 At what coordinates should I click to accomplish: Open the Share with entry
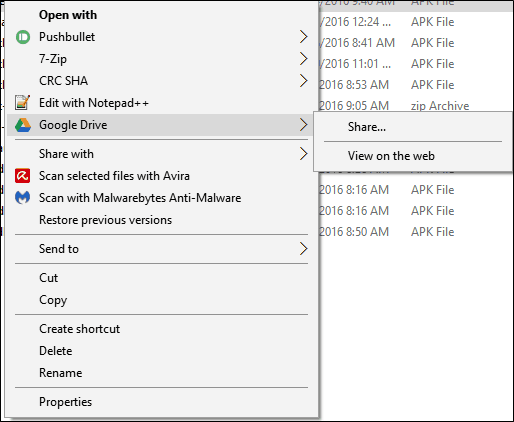click(160, 154)
